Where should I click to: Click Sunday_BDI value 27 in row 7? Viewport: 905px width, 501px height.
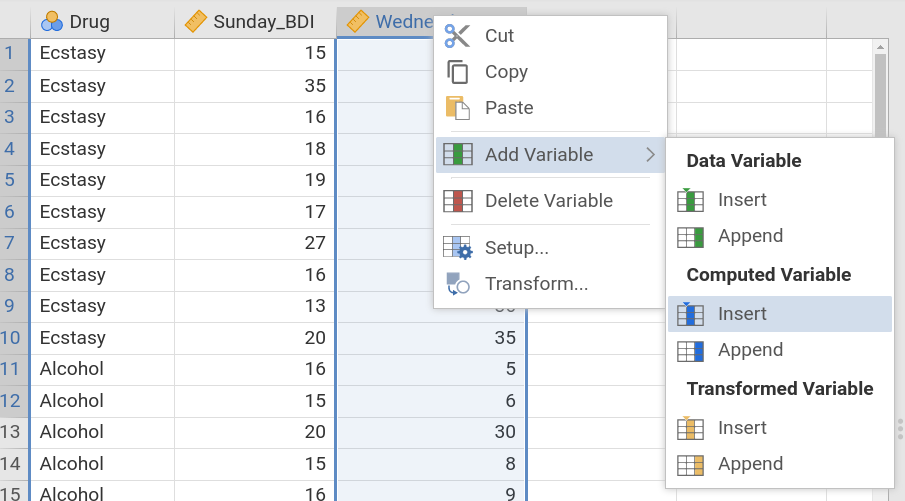coord(255,243)
